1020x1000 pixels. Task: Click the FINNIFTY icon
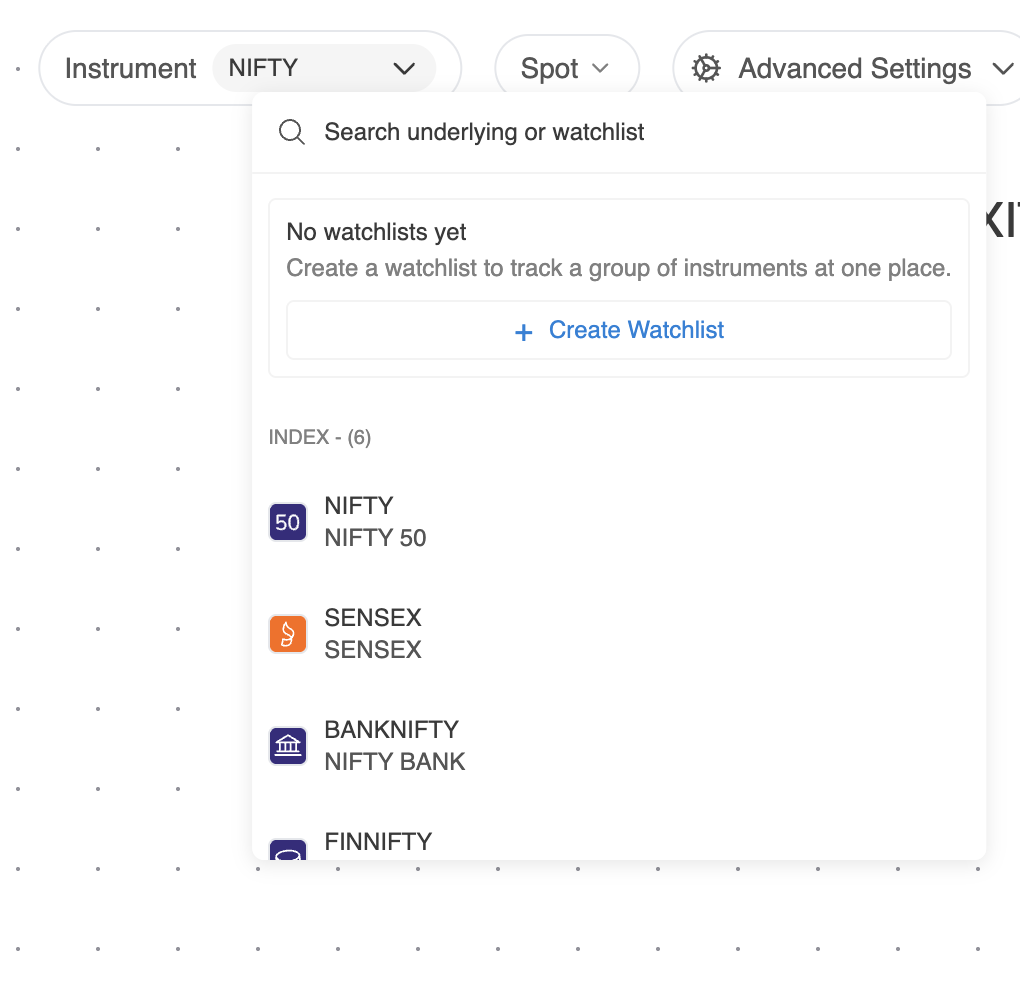pos(288,850)
